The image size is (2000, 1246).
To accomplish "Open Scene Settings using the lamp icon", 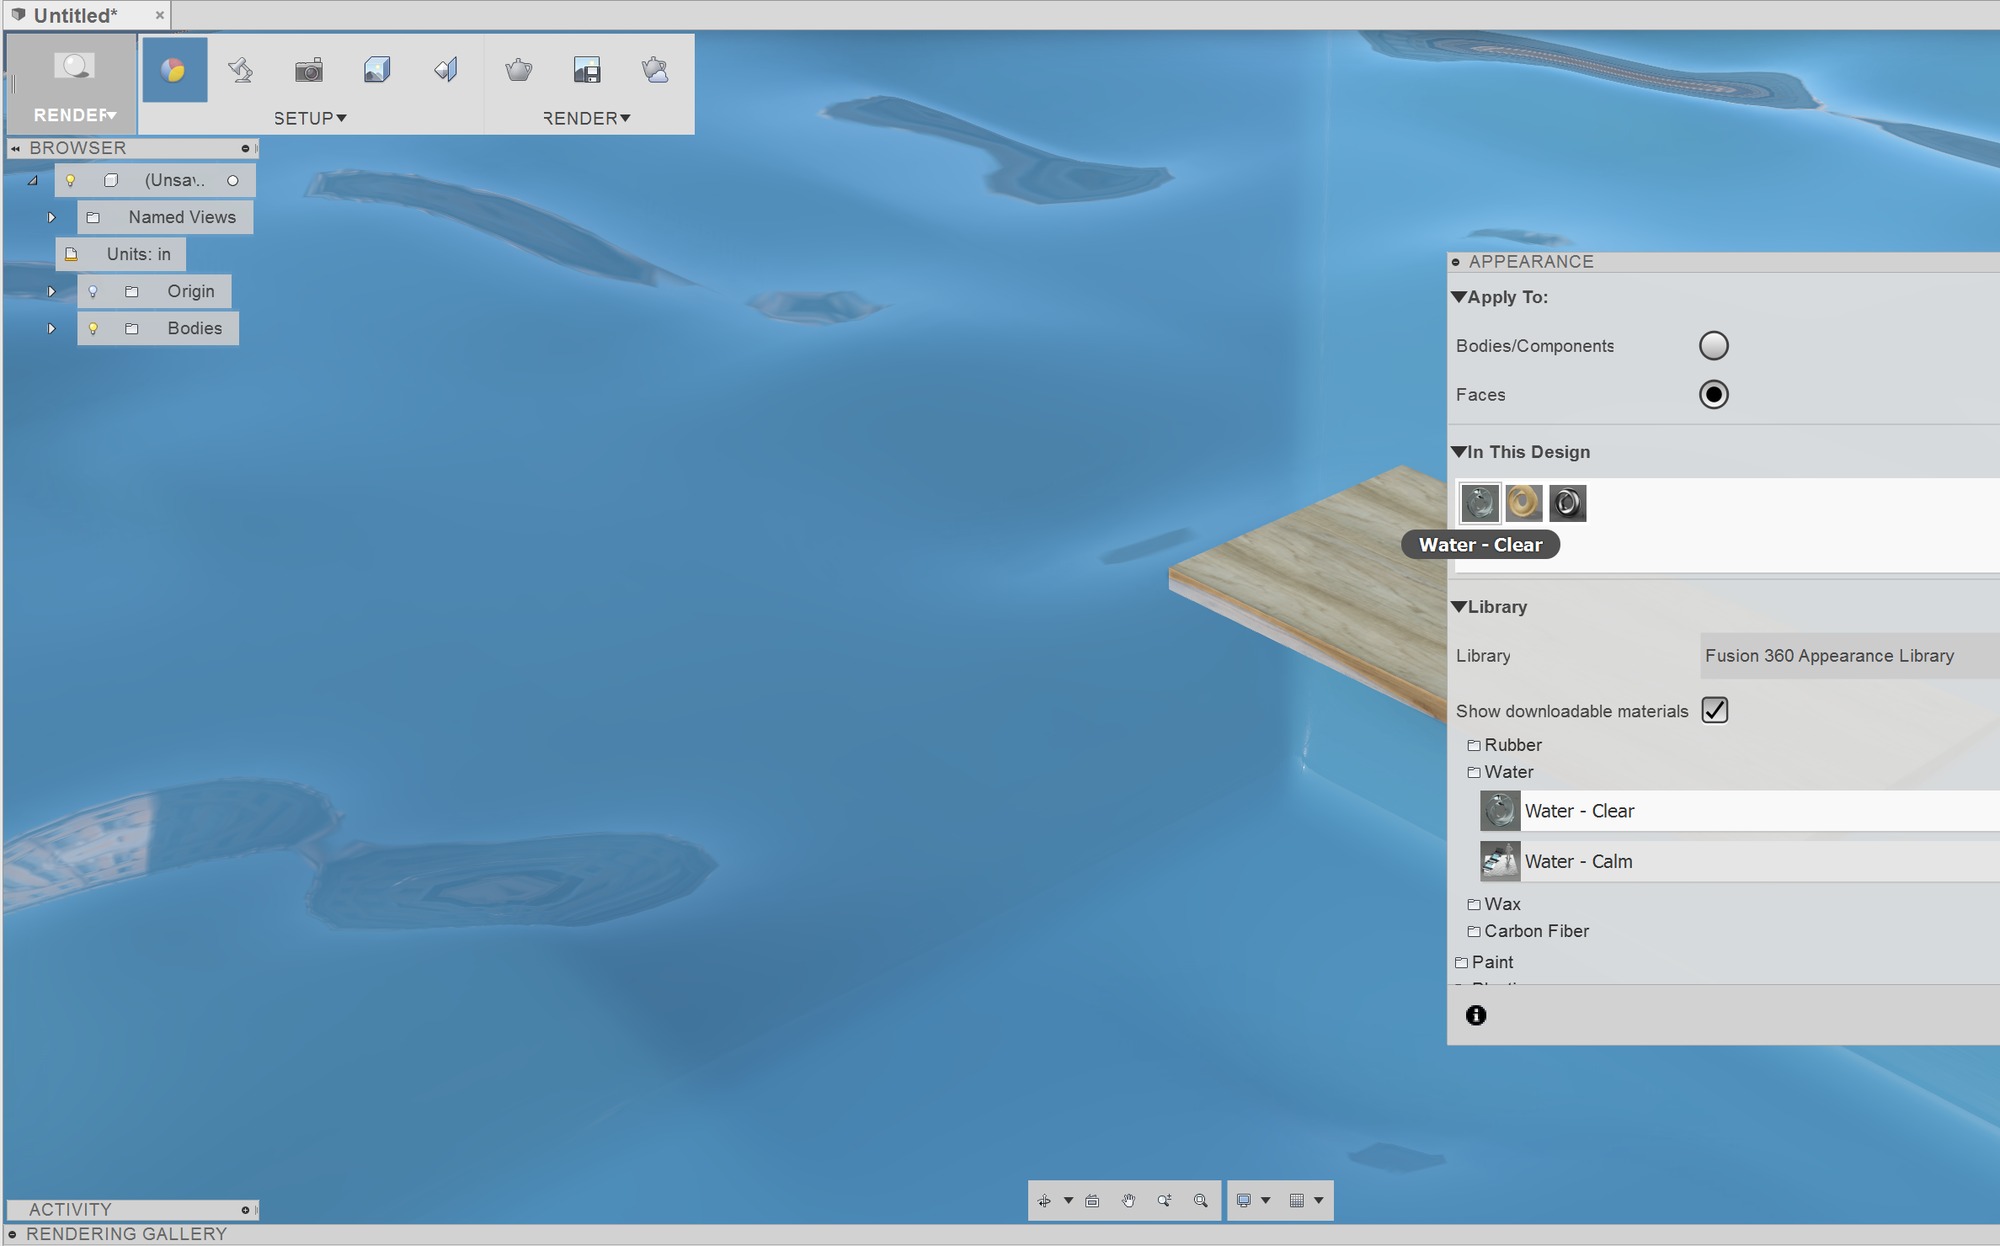I will 240,69.
